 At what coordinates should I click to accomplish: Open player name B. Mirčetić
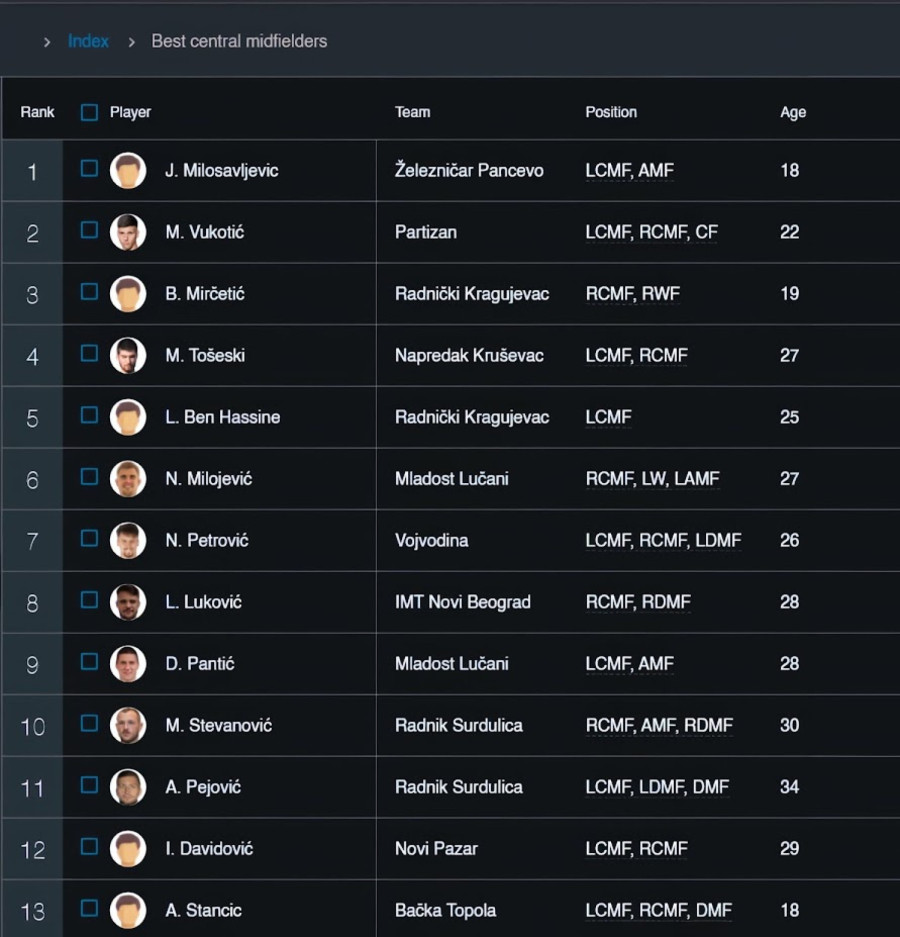coord(204,294)
